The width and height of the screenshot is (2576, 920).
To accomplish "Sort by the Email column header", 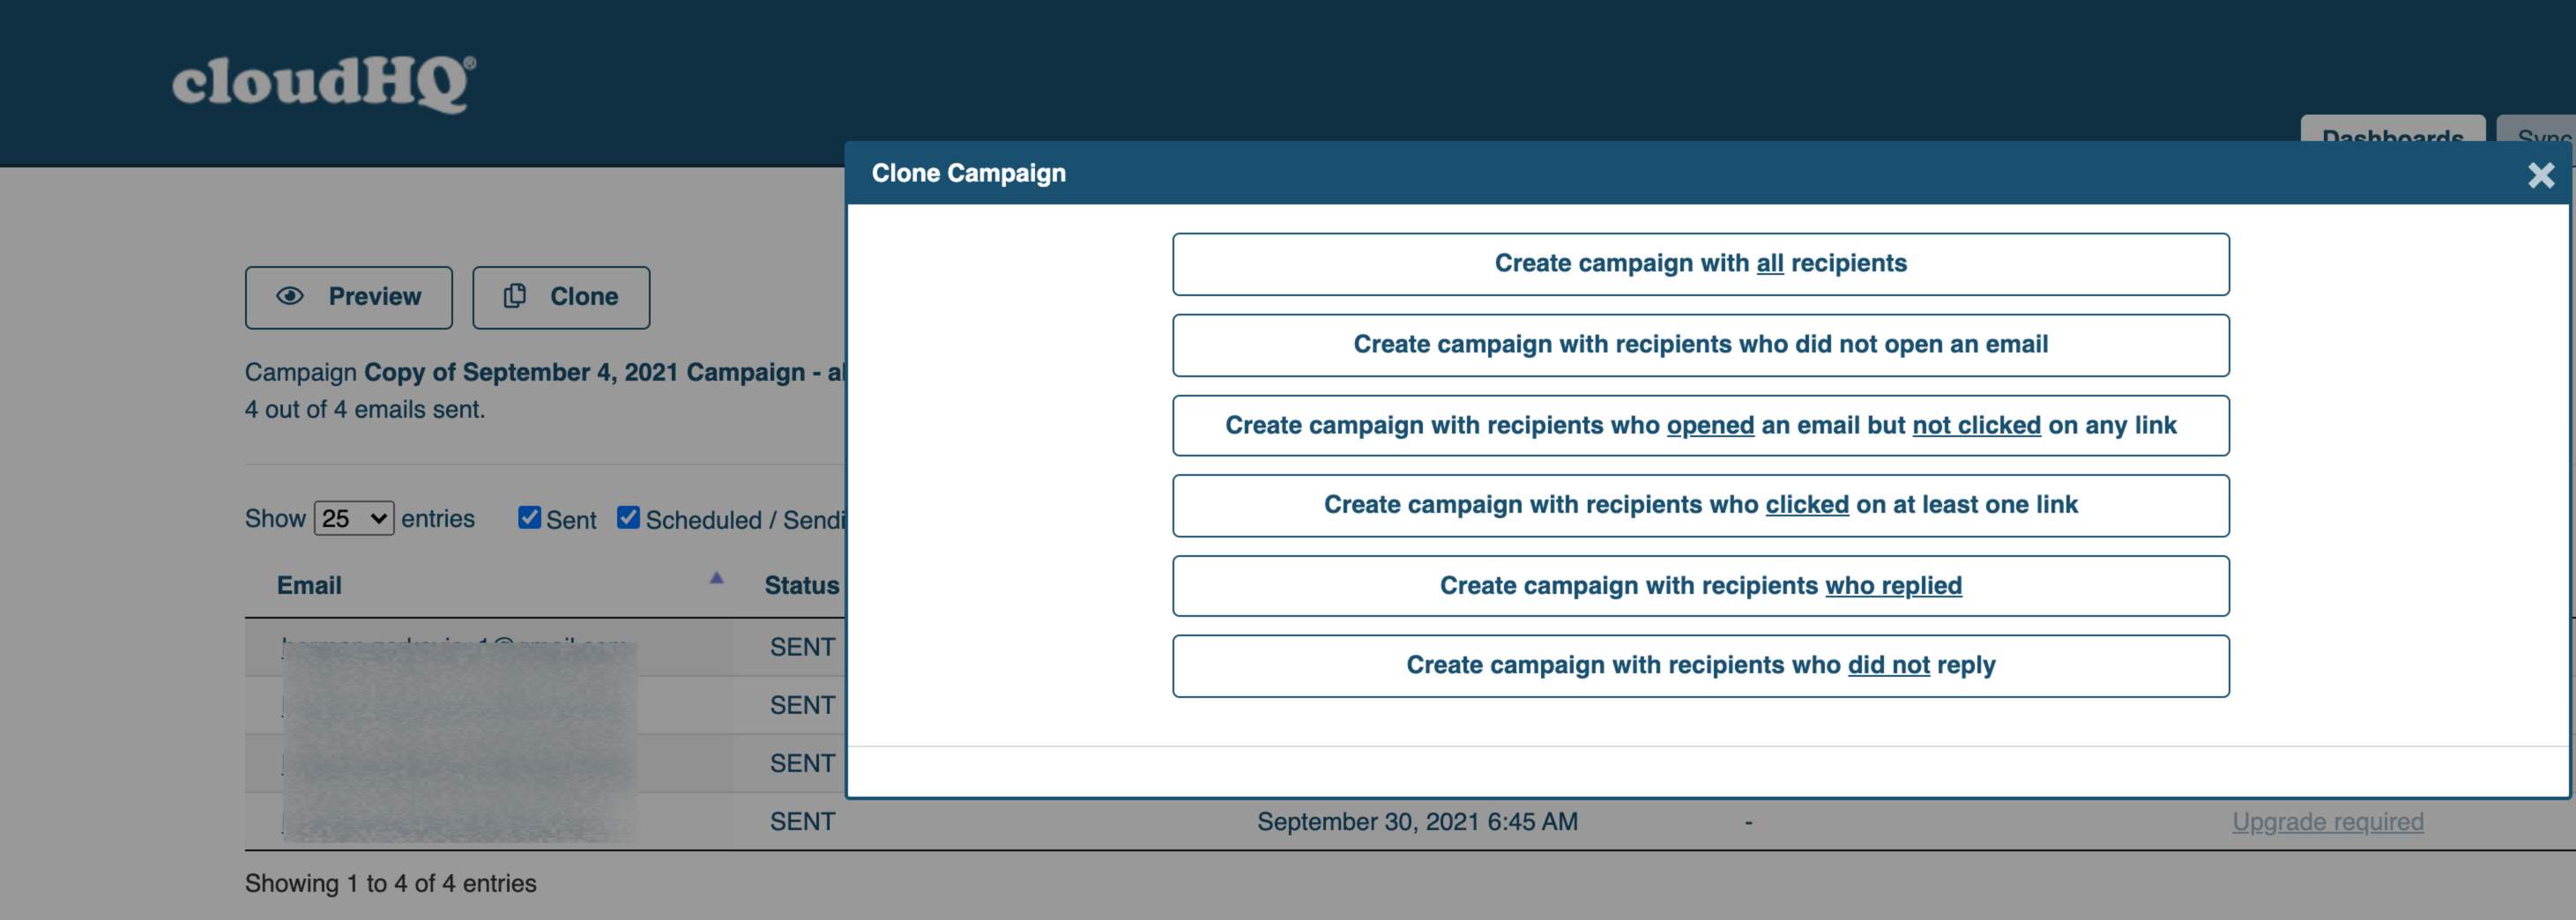I will point(309,585).
